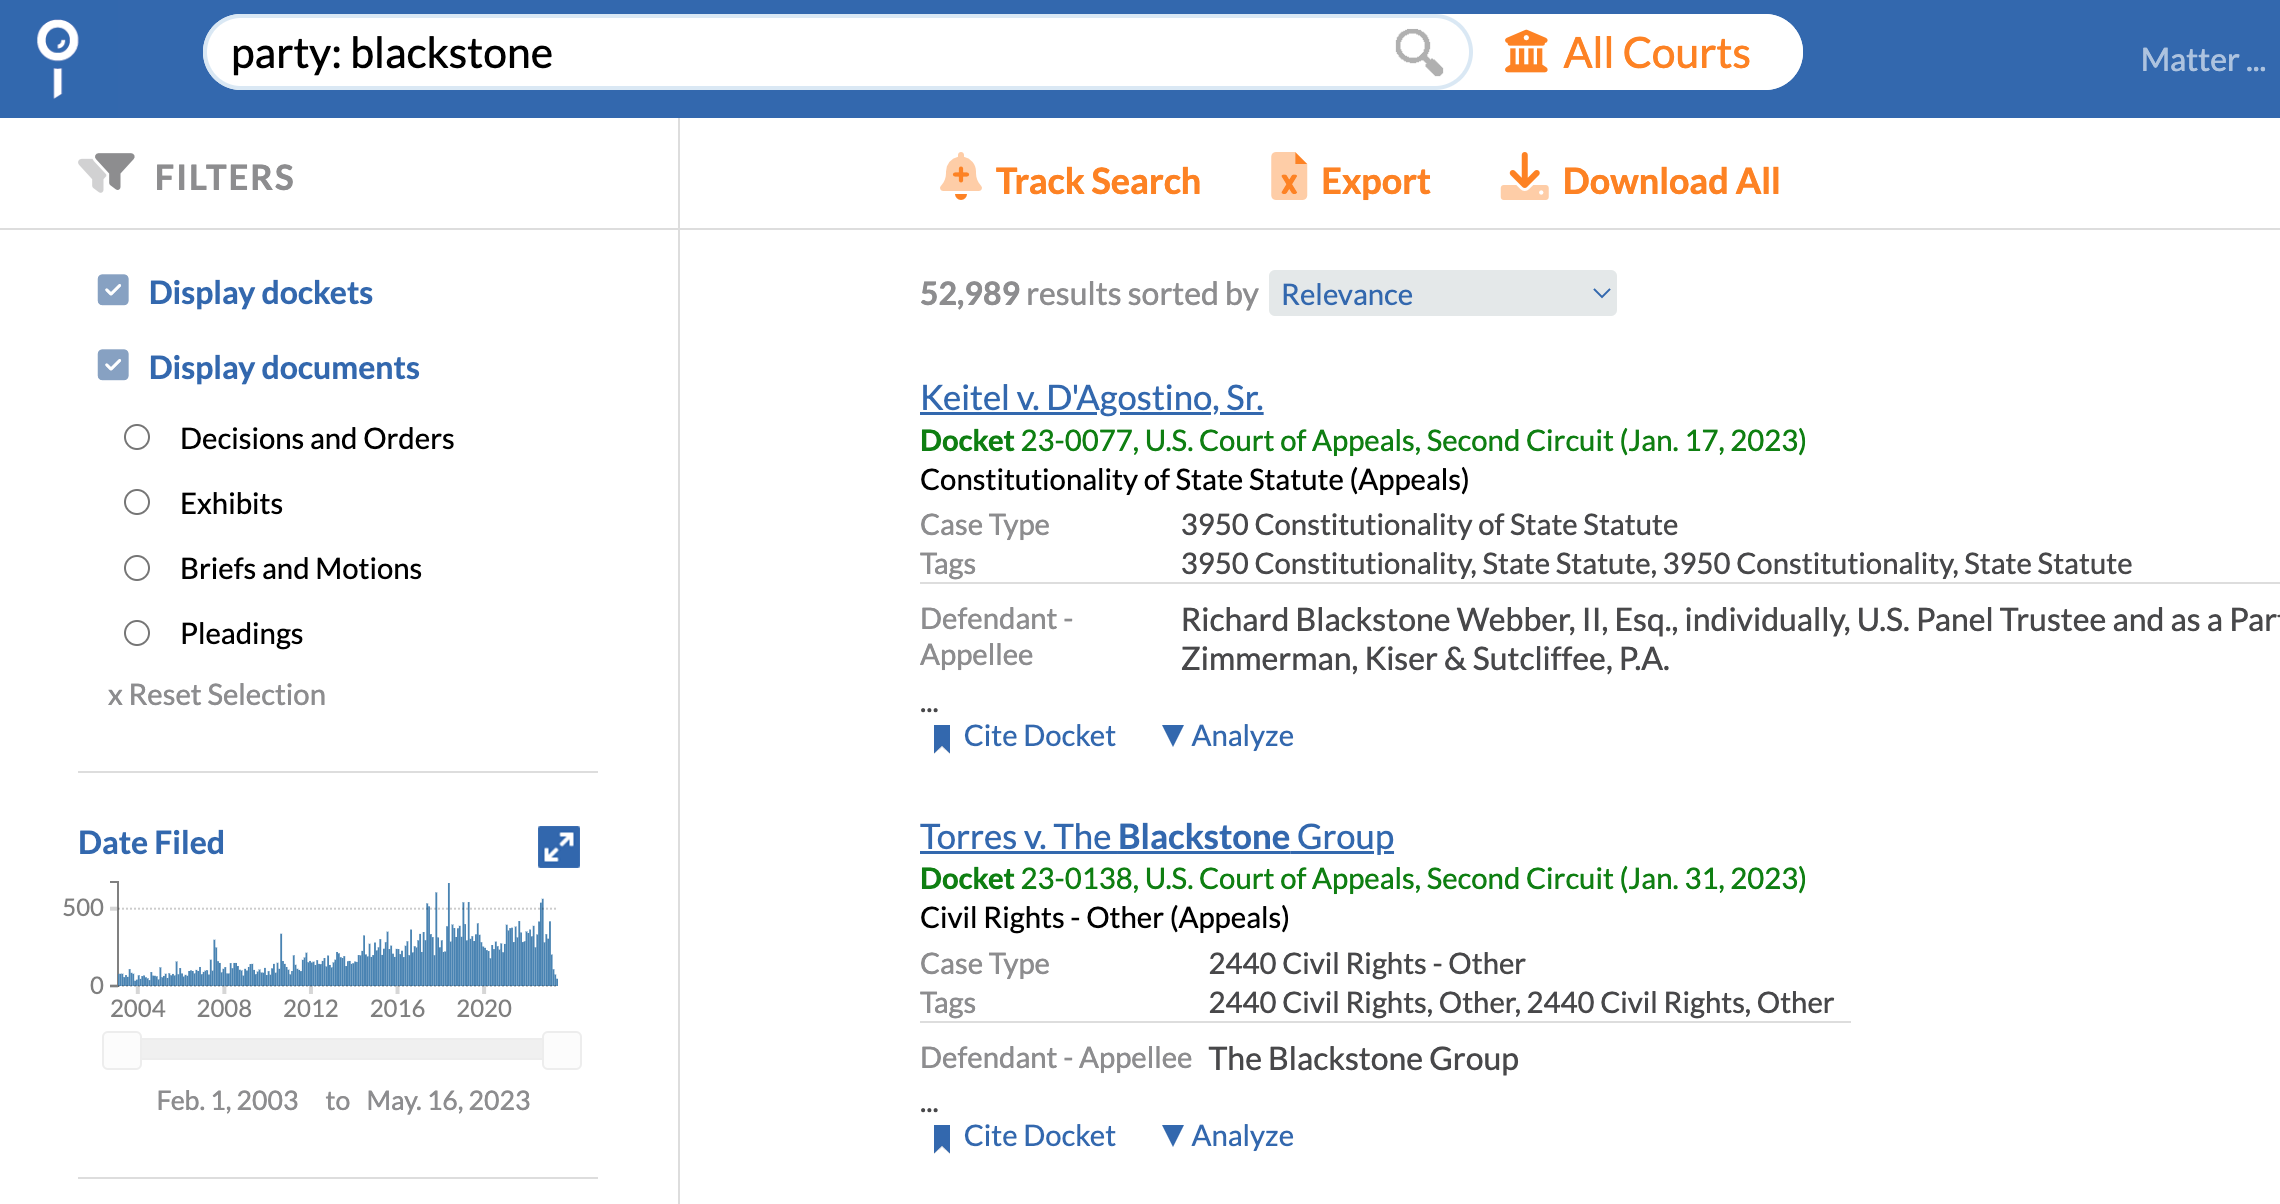
Task: Expand Analyze for Keitel v. D'Agostino
Action: tap(1228, 736)
